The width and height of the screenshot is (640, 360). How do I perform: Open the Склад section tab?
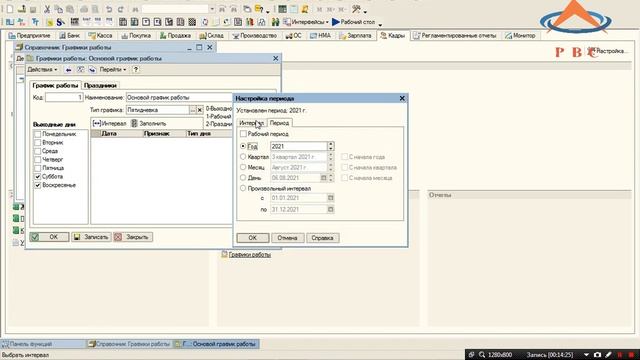[x=211, y=36]
